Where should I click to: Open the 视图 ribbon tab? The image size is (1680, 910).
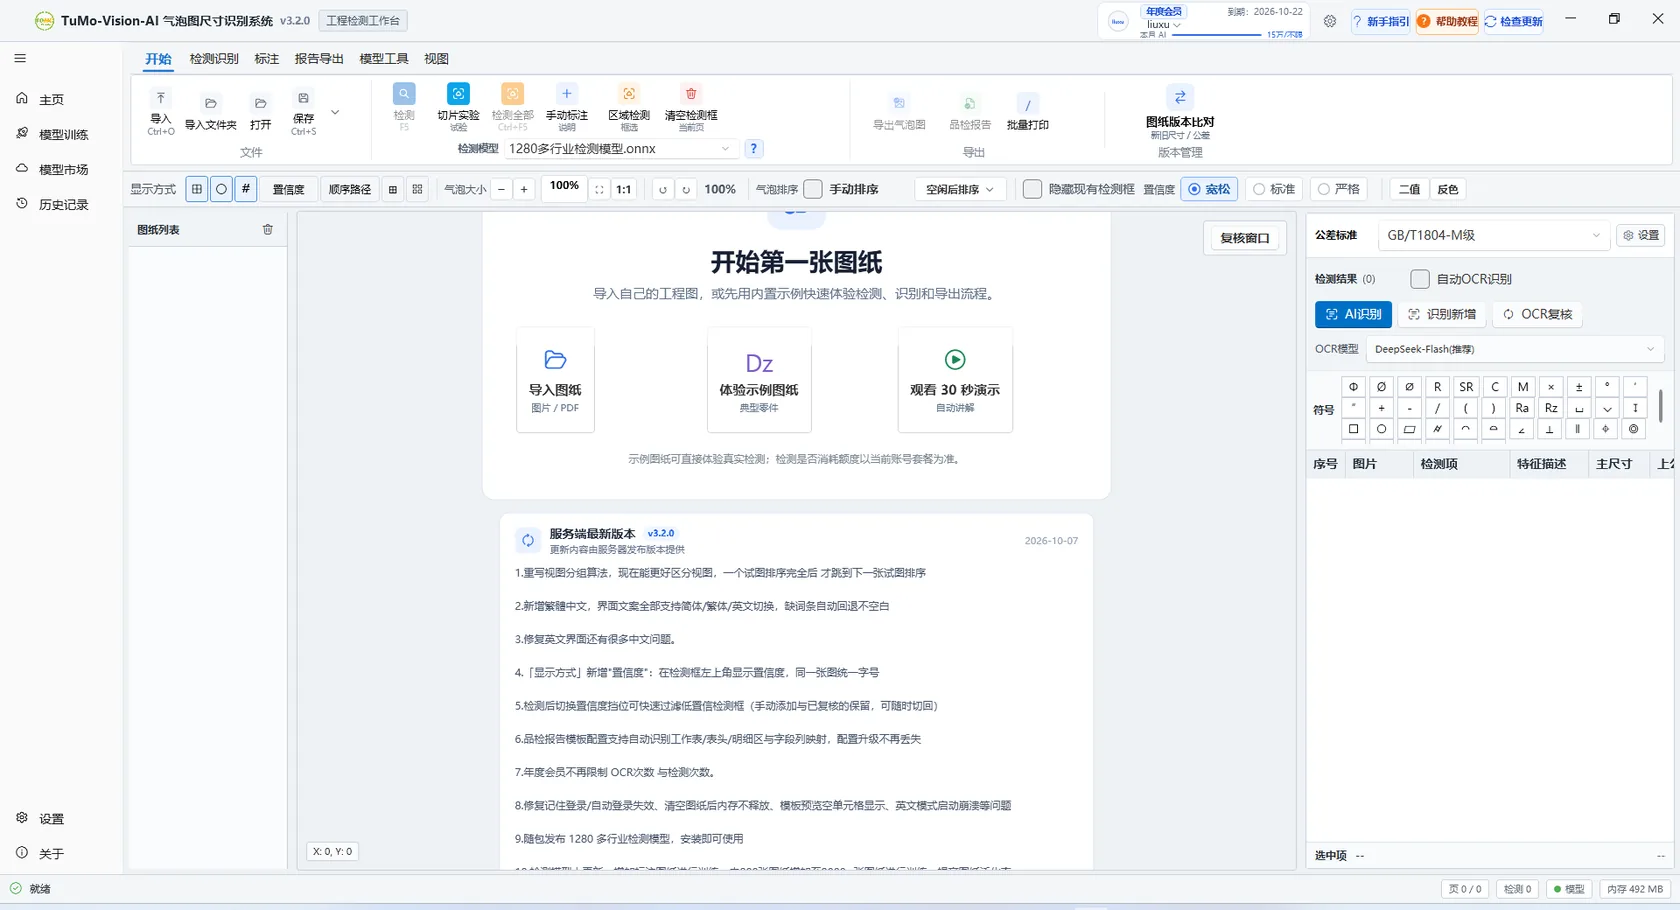click(x=436, y=58)
